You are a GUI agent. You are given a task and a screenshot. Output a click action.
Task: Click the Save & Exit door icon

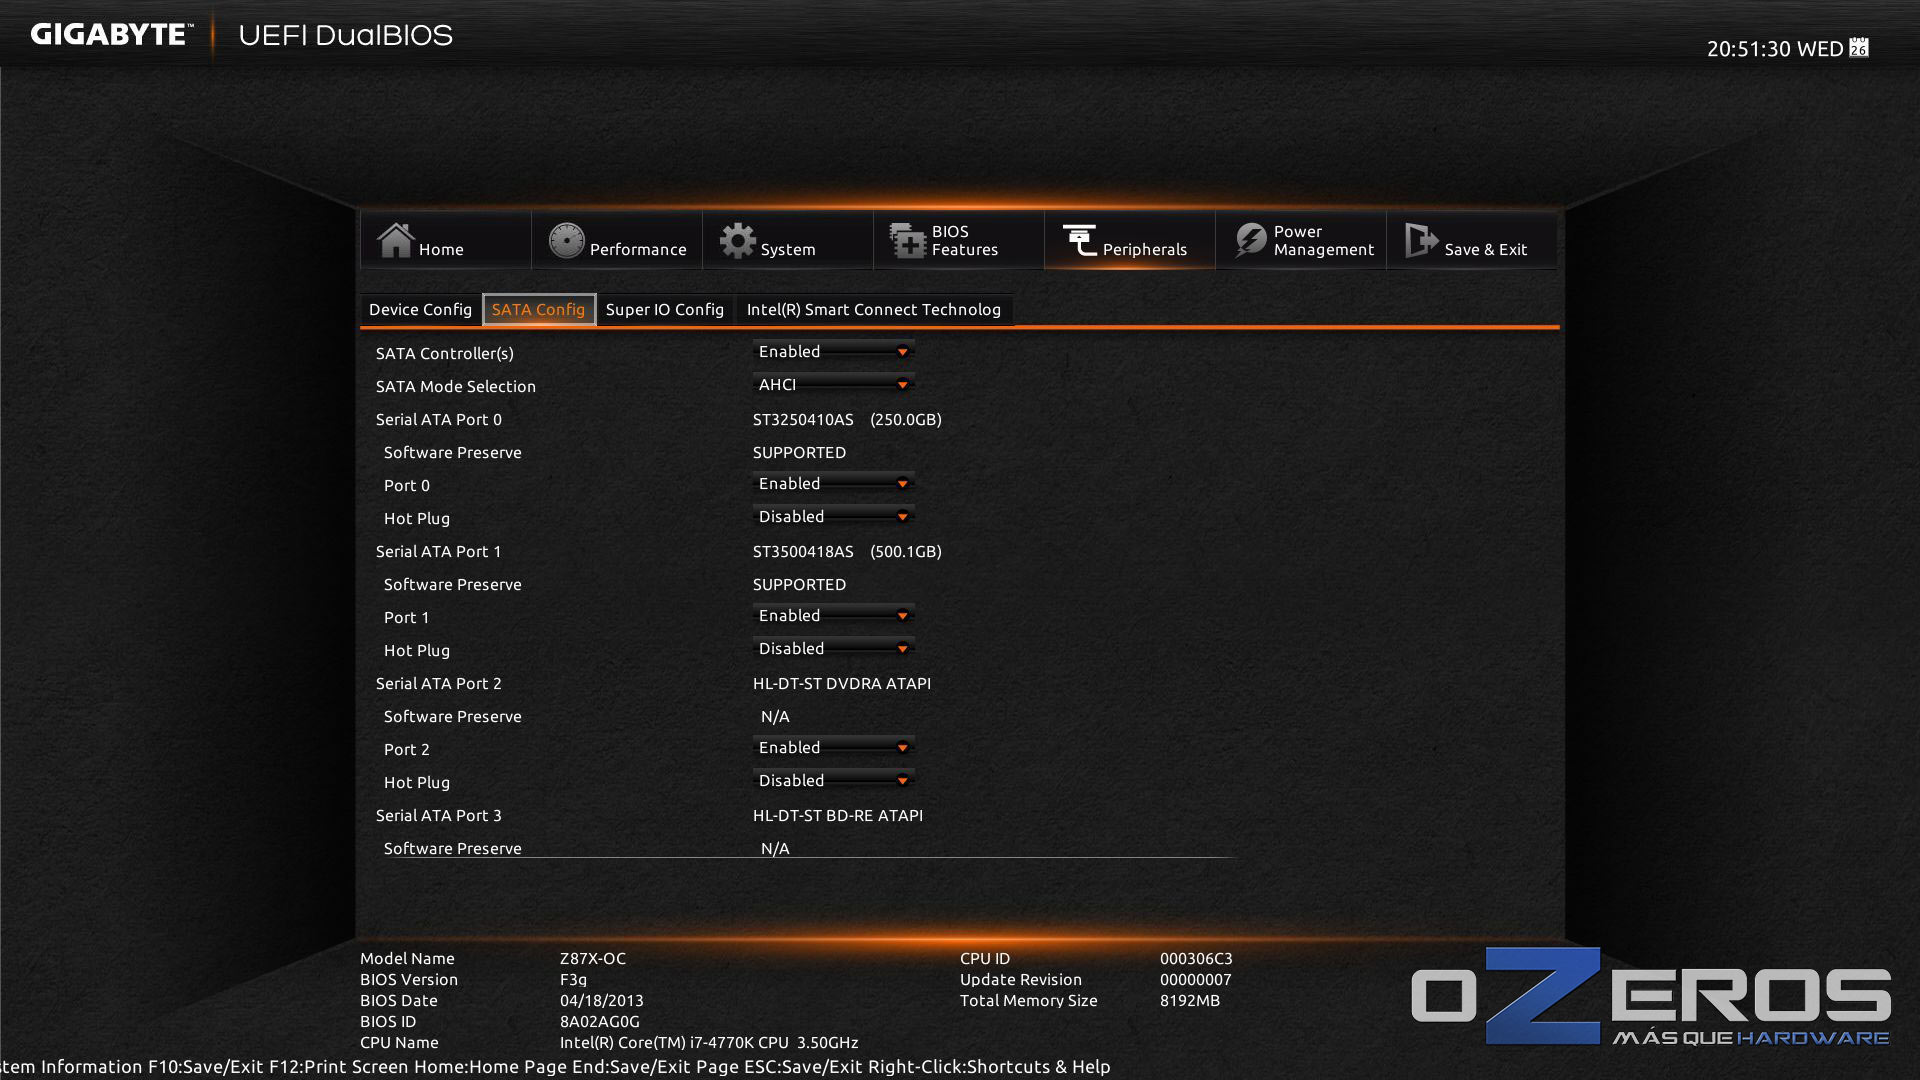click(x=1421, y=240)
